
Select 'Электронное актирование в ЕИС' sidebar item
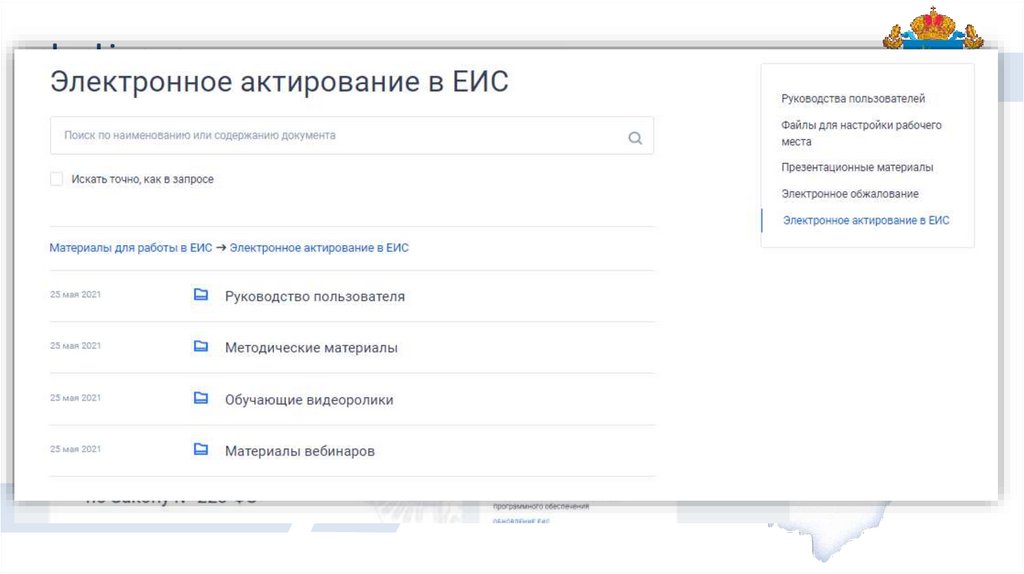[x=866, y=220]
